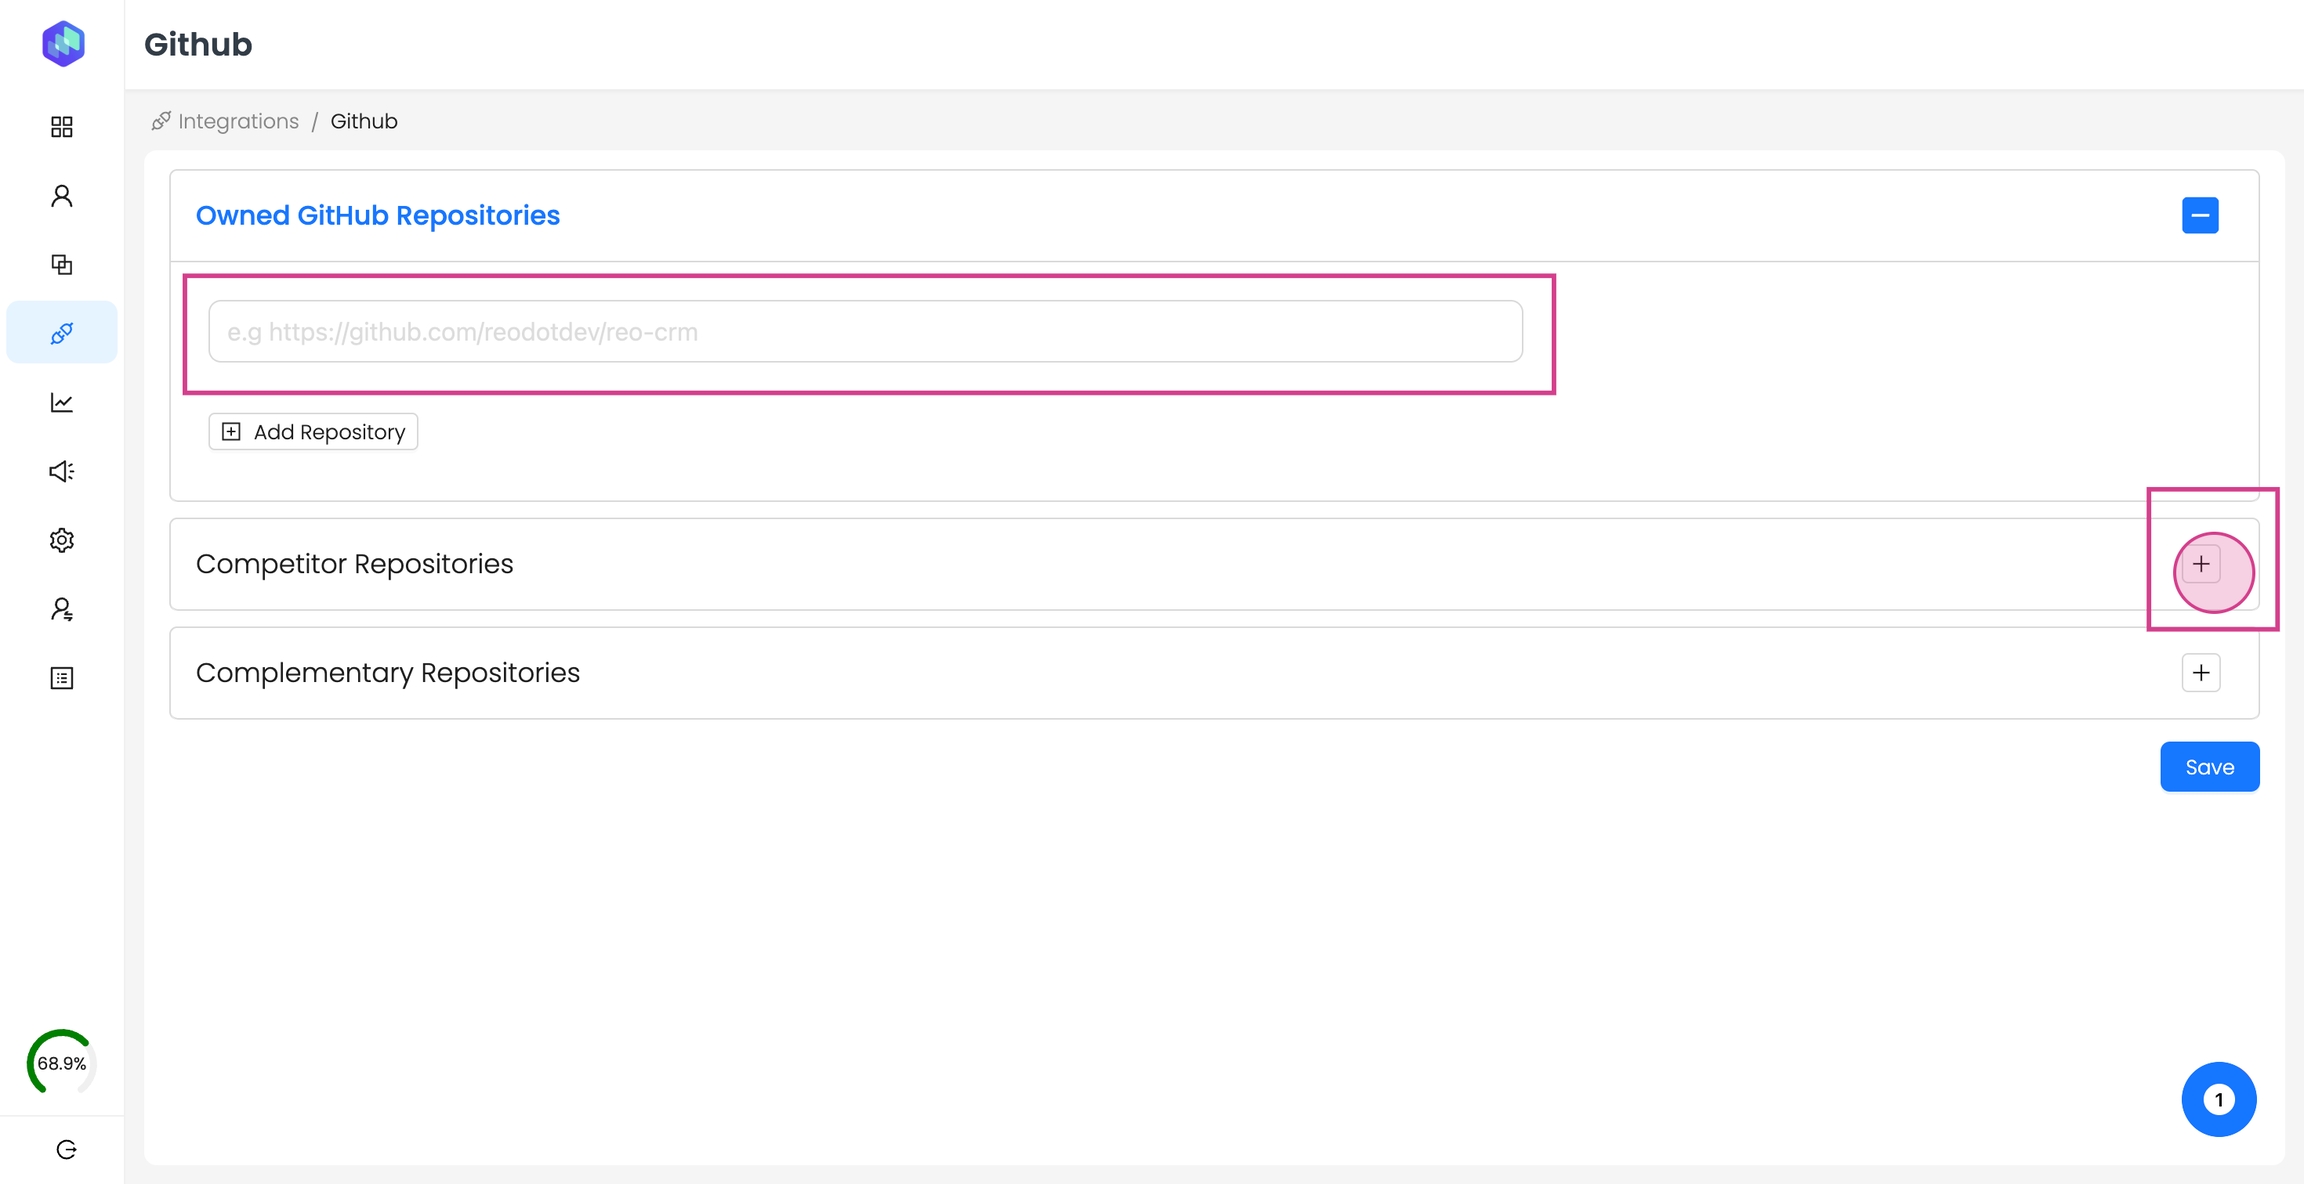Click the 68.9% progress ring
The height and width of the screenshot is (1184, 2304).
(x=62, y=1063)
